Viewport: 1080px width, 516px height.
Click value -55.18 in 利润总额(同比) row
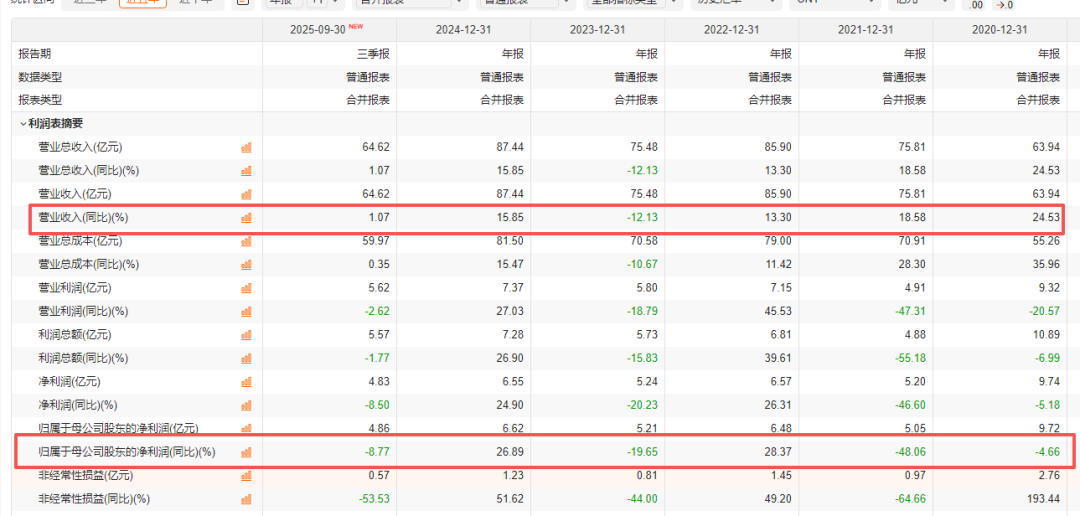[x=913, y=358]
